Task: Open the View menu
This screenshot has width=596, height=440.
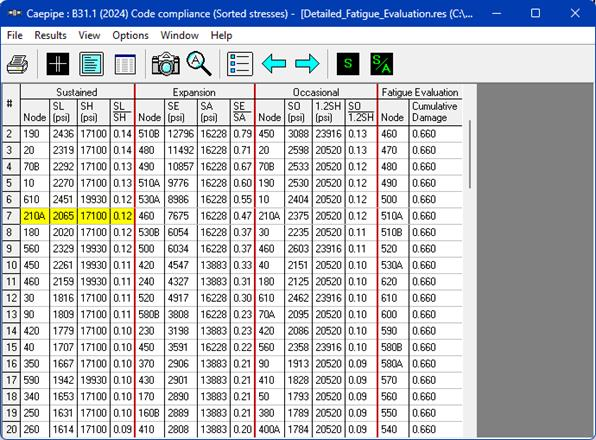Action: [x=89, y=35]
